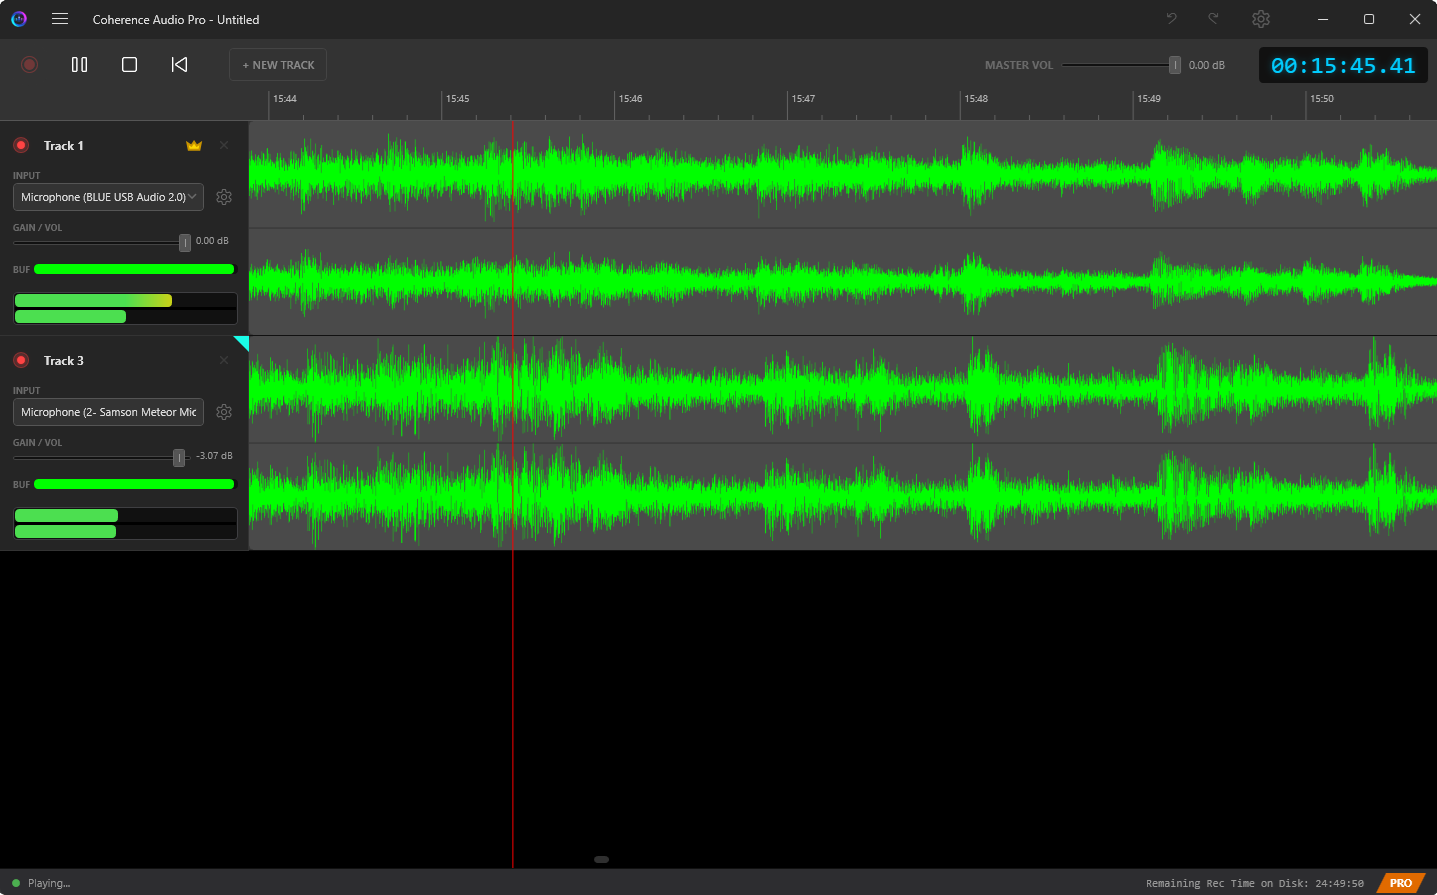The width and height of the screenshot is (1437, 895).
Task: Open the hamburger menu
Action: 60,18
